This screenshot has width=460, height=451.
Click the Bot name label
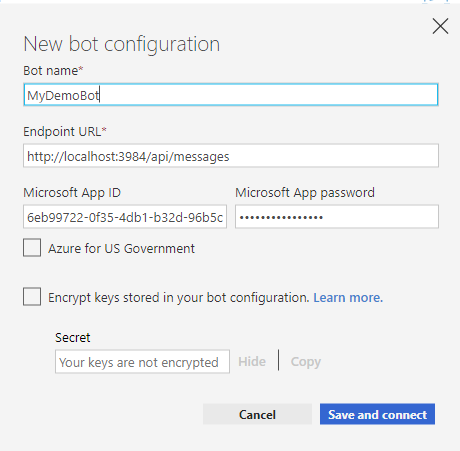53,71
